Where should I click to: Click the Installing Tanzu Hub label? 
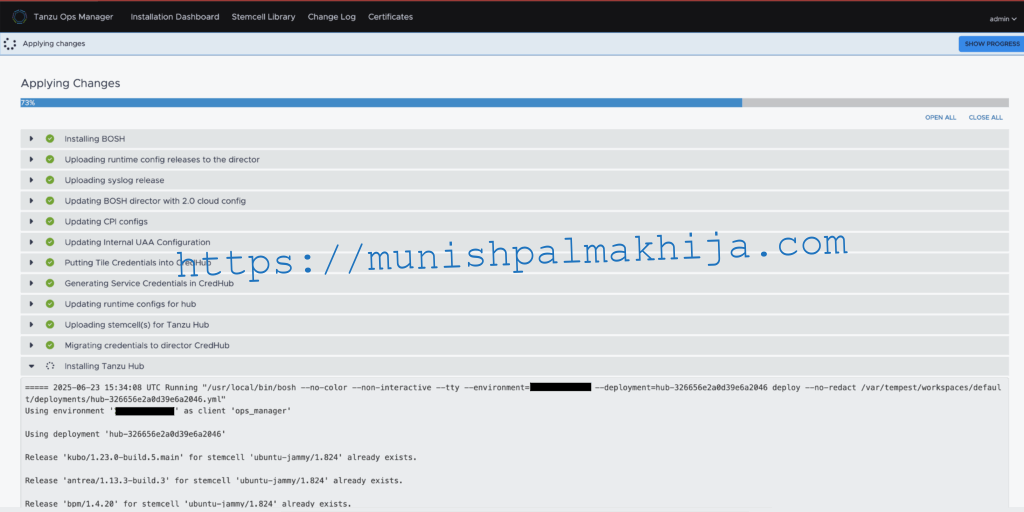104,366
